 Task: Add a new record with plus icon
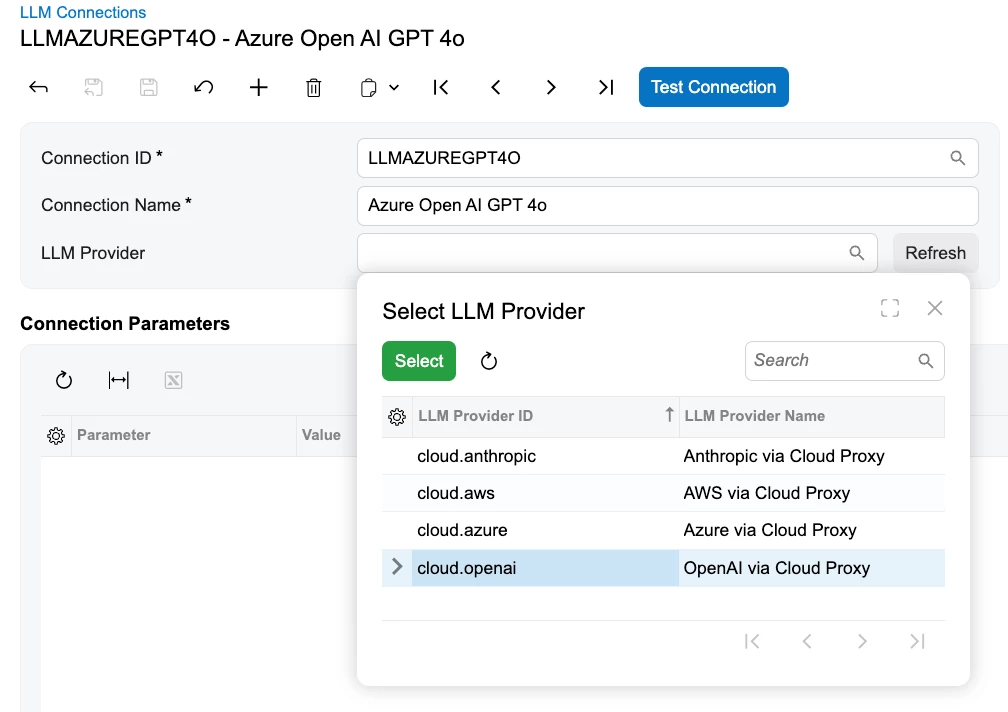tap(258, 87)
